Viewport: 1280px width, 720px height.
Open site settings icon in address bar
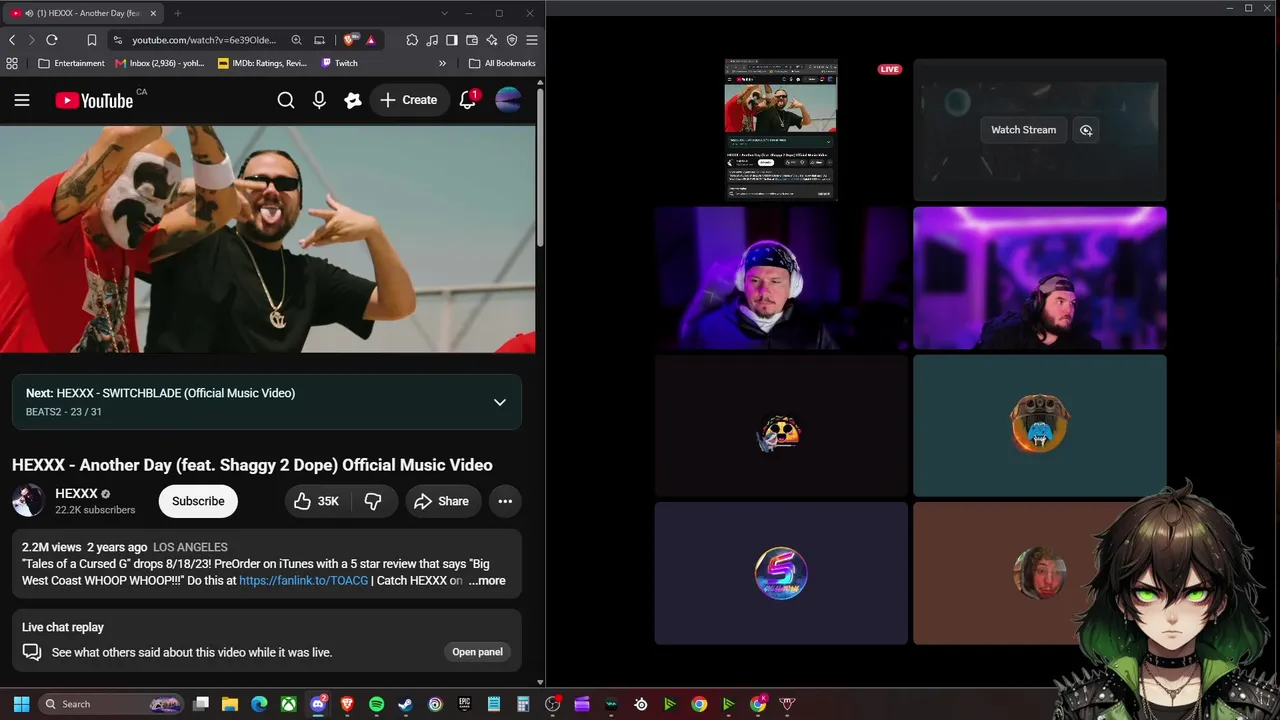click(x=118, y=40)
